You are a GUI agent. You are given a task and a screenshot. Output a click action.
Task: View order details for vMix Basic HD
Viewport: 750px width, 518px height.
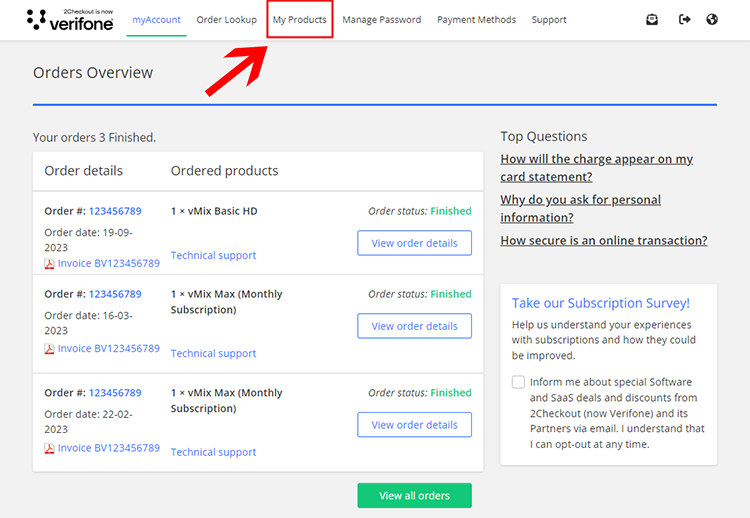[414, 243]
